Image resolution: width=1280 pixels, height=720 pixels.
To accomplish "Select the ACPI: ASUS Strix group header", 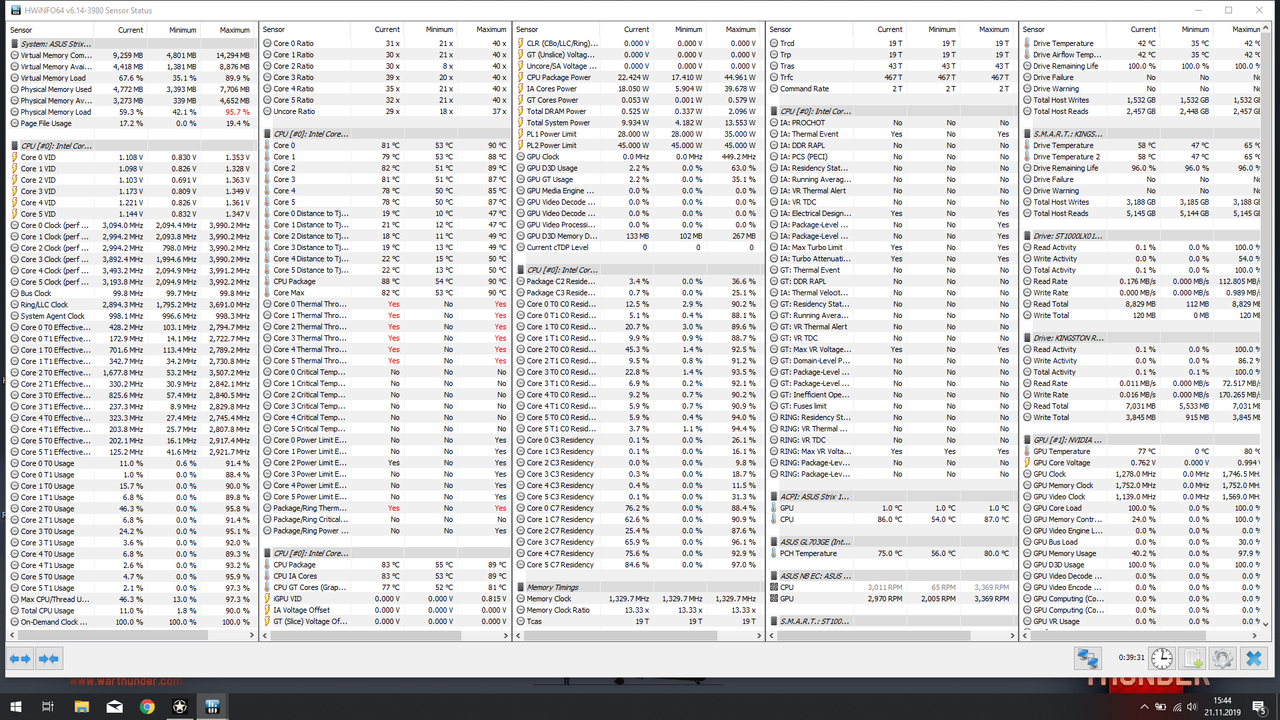I will [892, 497].
